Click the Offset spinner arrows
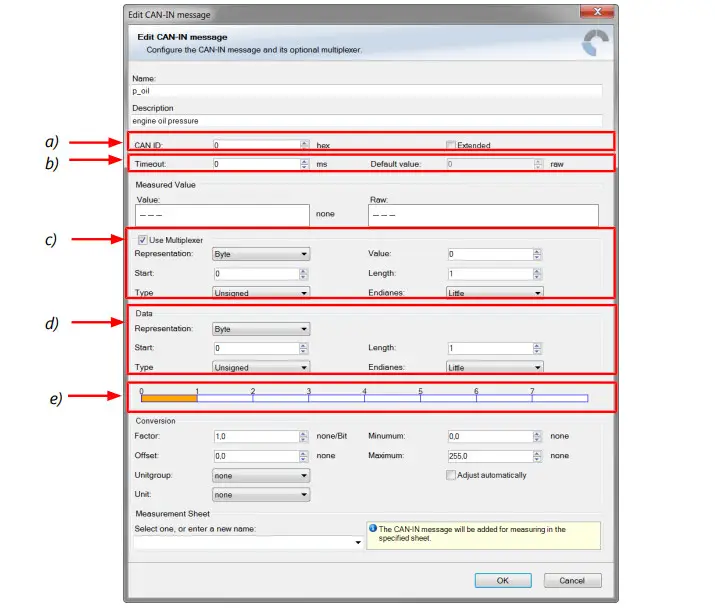 304,456
